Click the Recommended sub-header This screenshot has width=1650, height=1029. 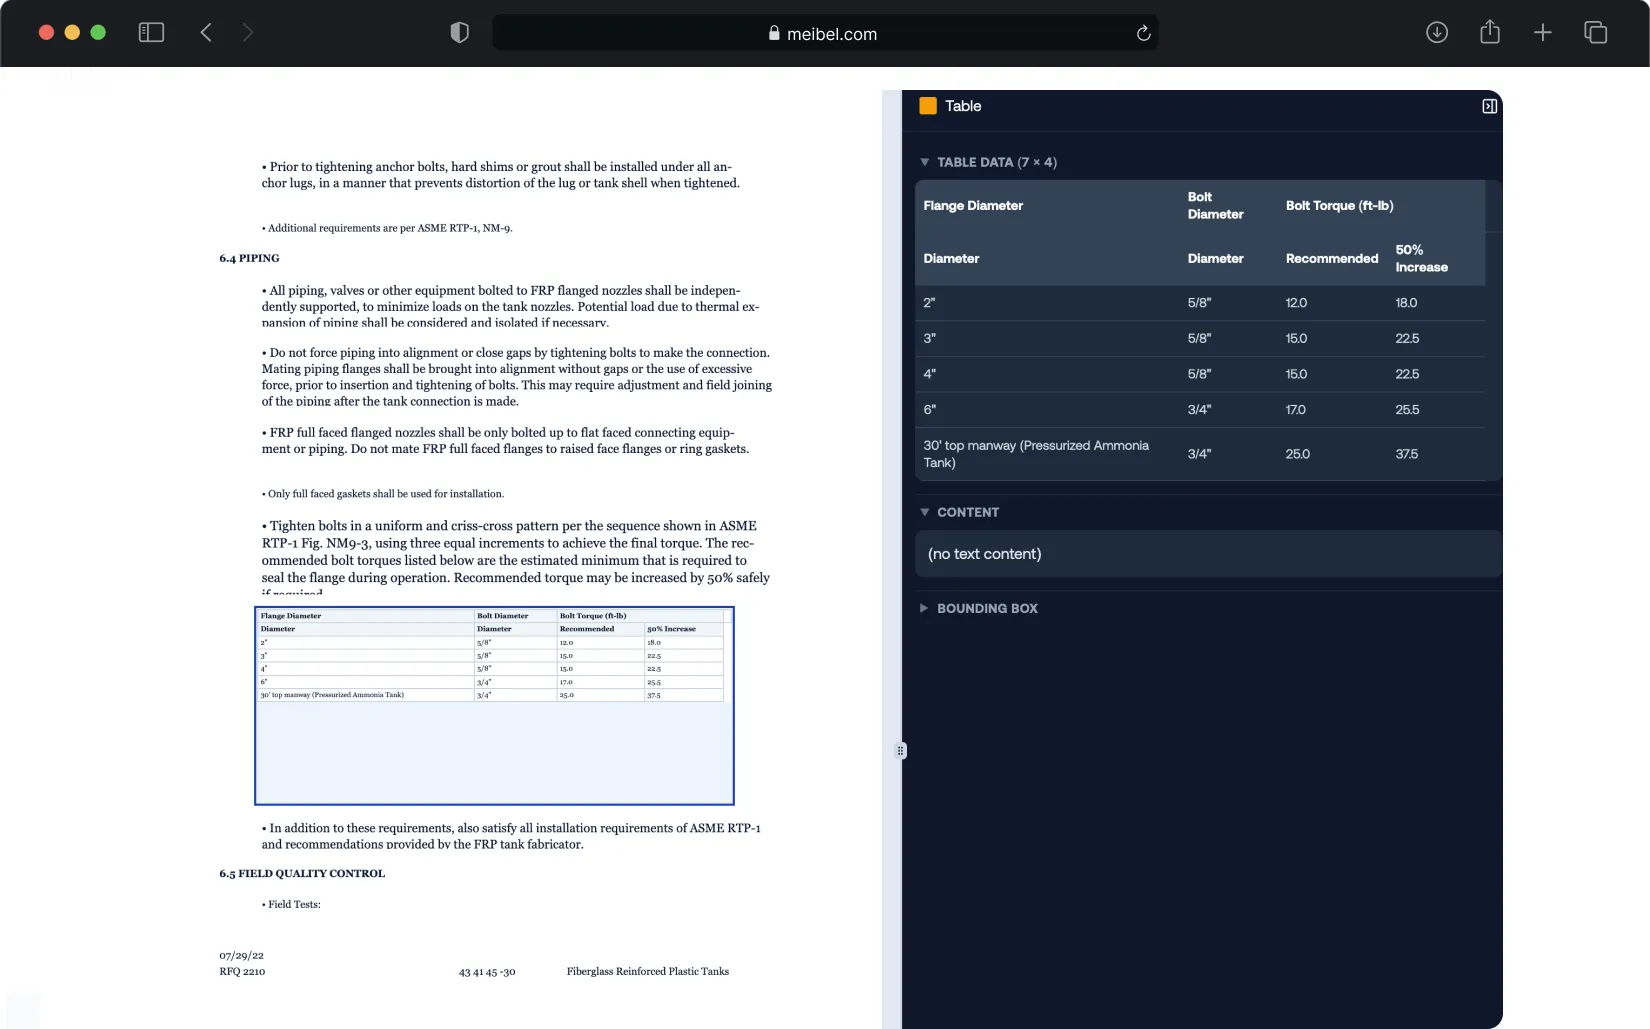(x=1331, y=259)
